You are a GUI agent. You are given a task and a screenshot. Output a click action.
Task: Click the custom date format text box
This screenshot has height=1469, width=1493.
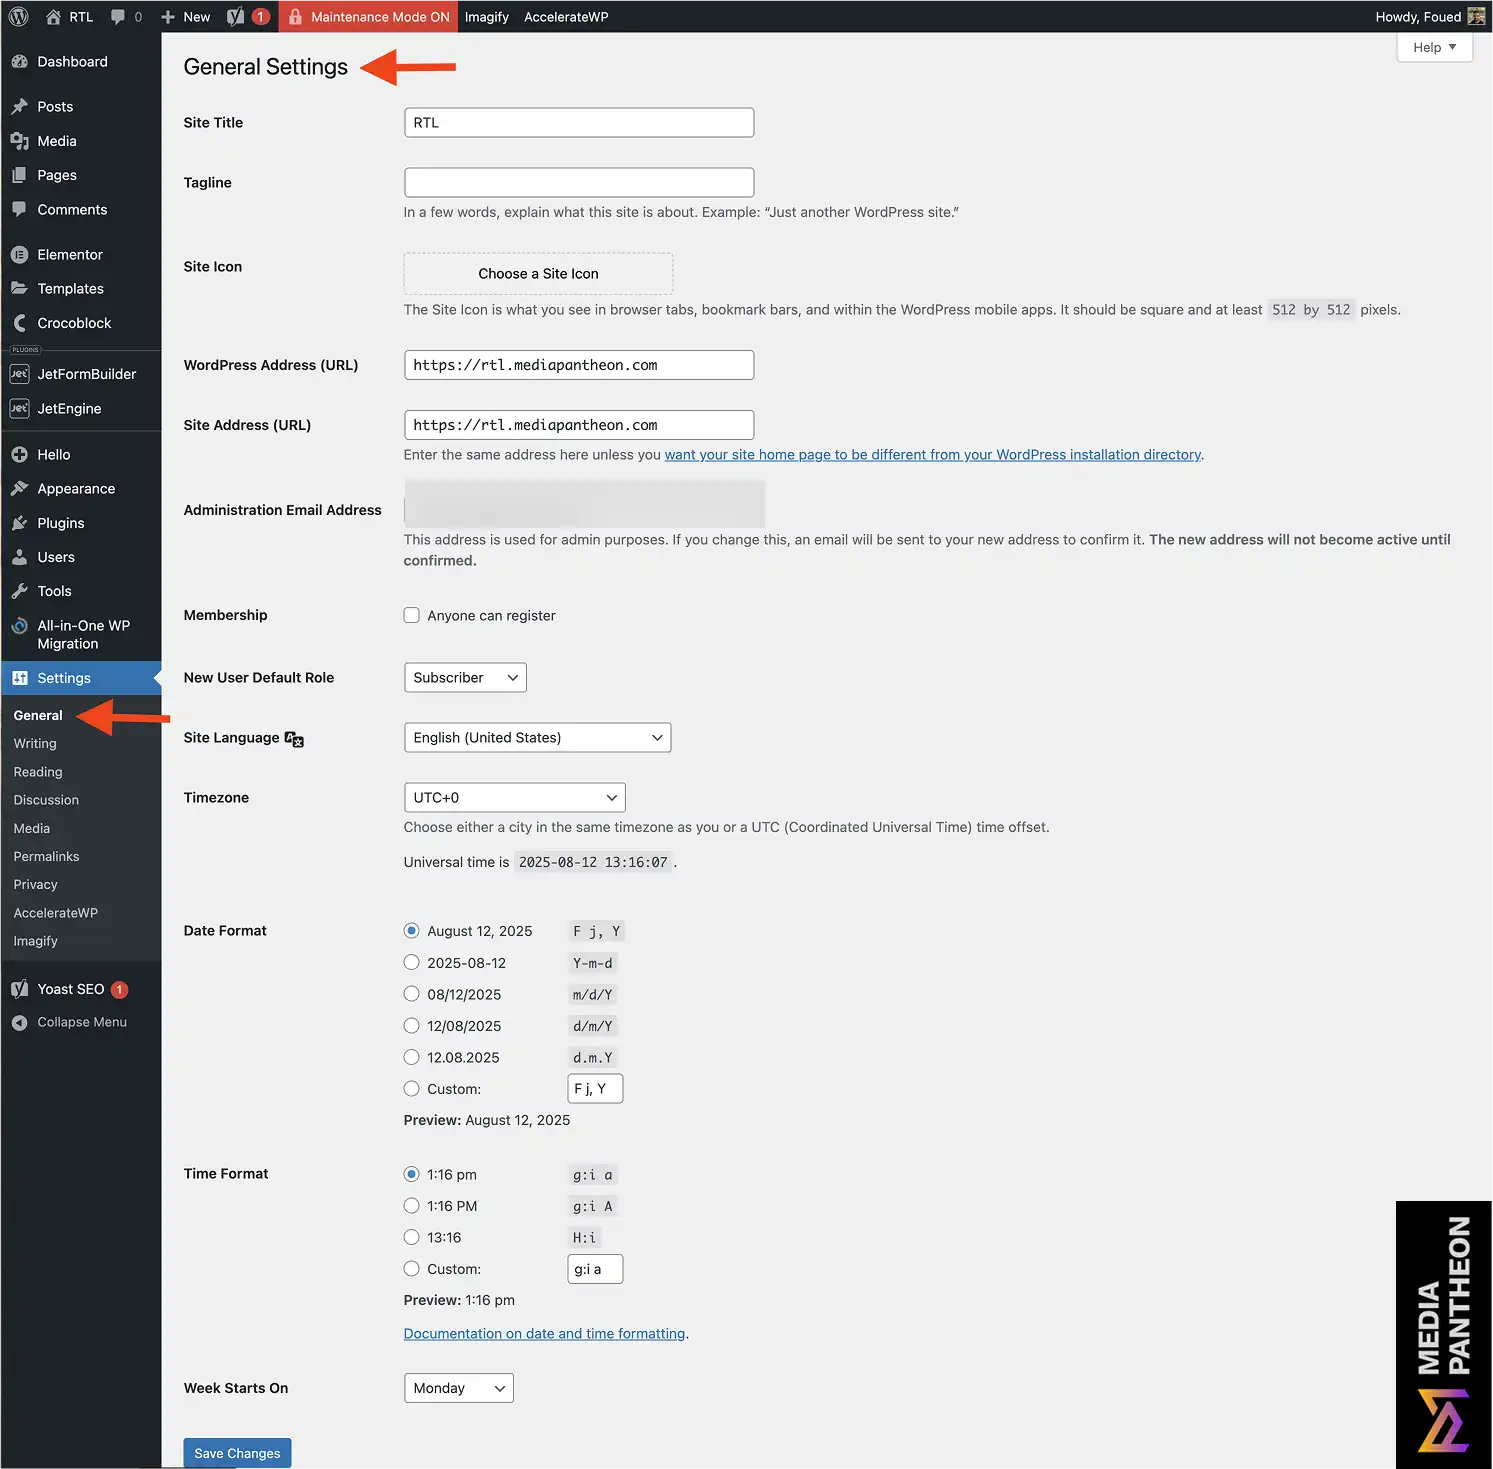coord(595,1089)
